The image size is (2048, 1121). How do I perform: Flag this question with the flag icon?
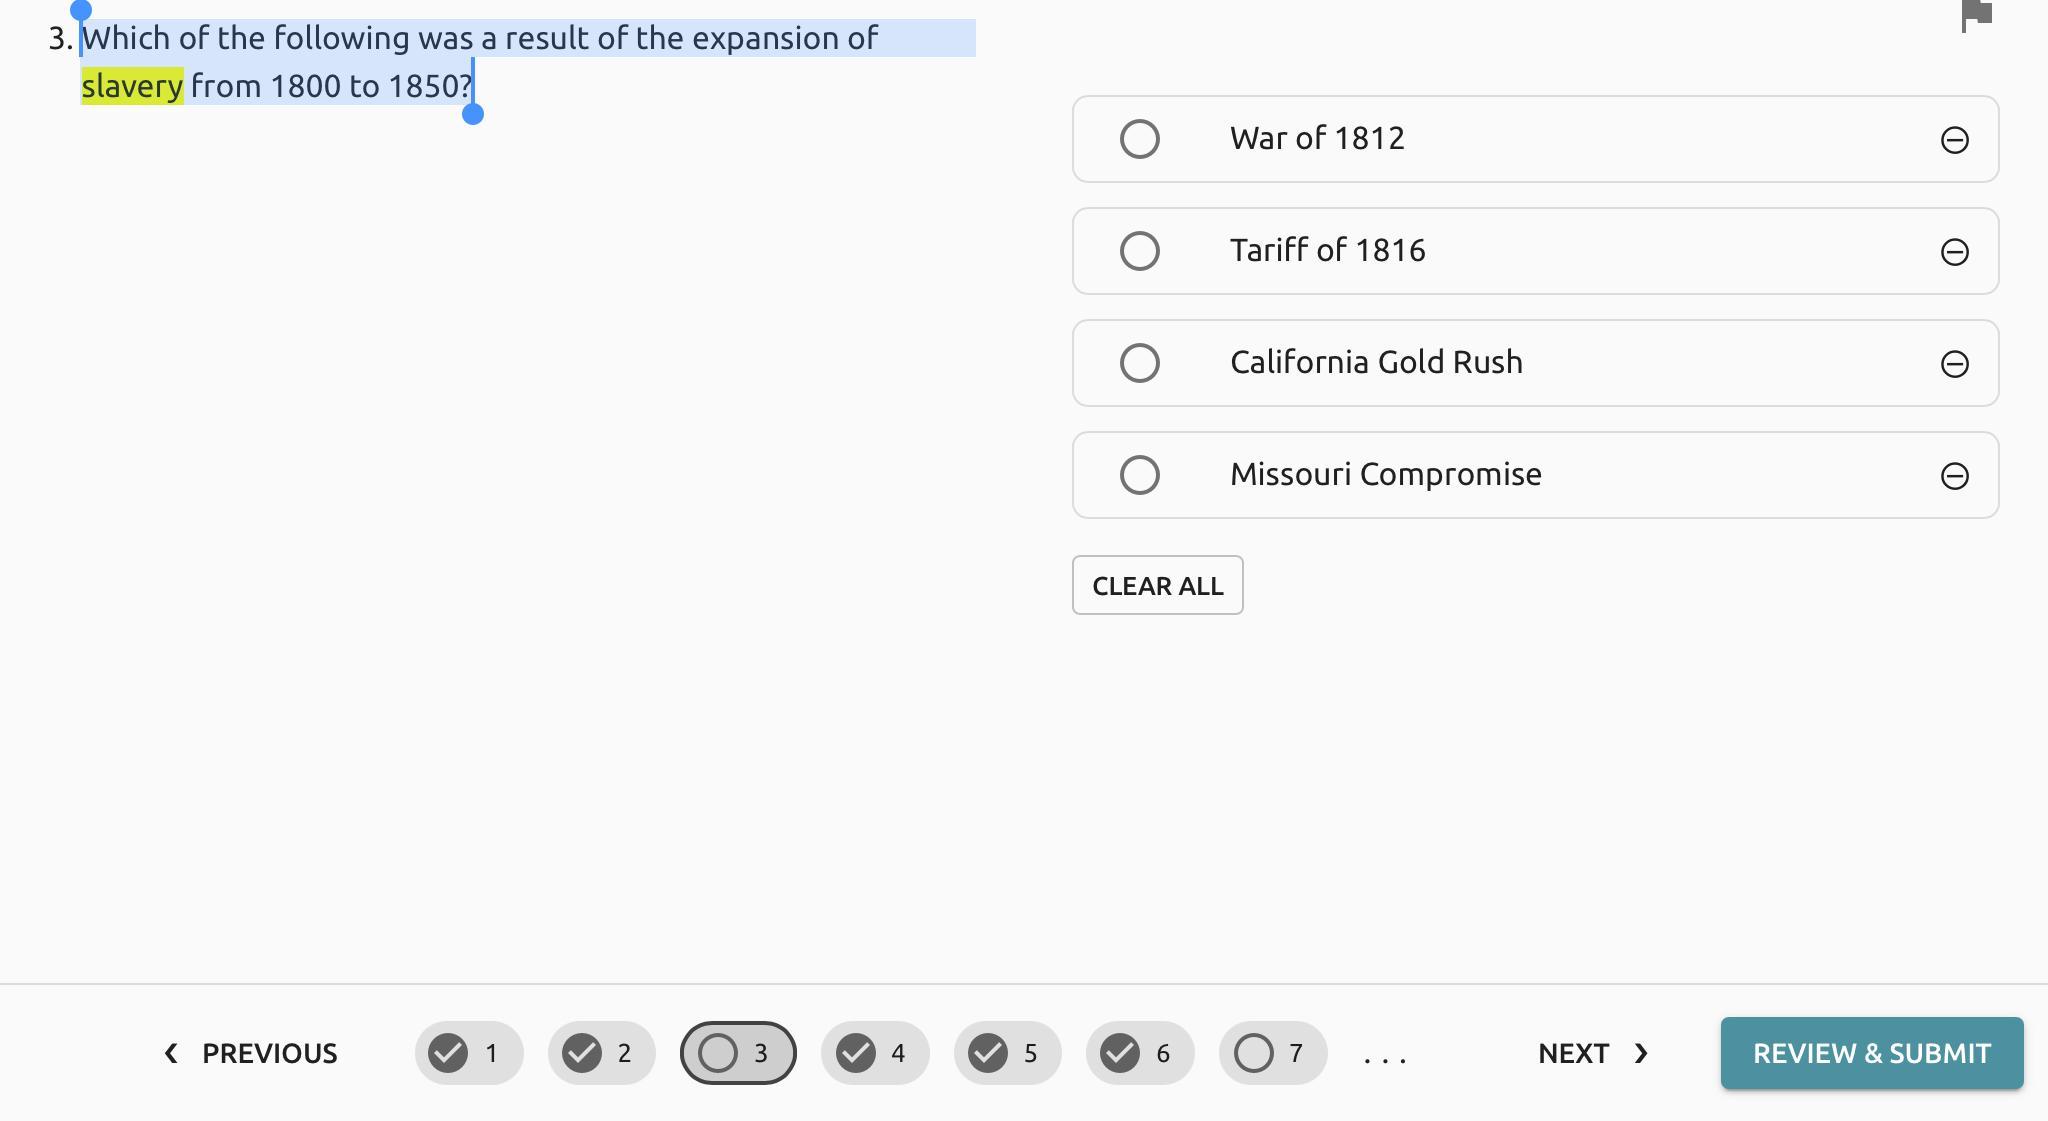point(1976,15)
